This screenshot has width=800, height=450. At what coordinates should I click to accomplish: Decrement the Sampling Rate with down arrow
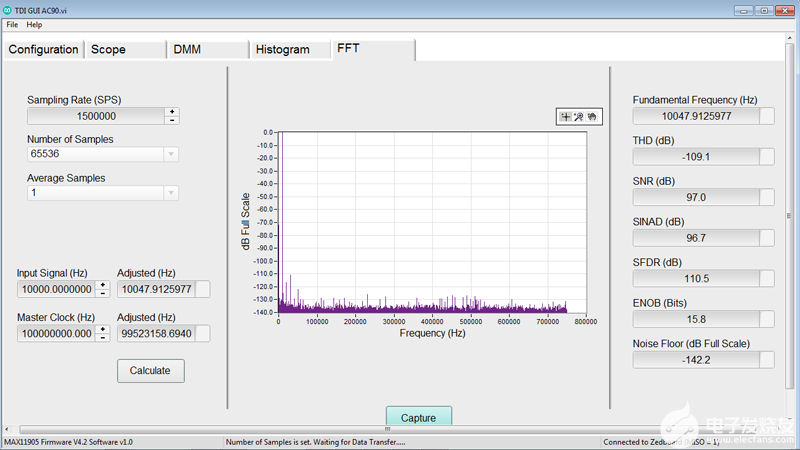click(172, 120)
